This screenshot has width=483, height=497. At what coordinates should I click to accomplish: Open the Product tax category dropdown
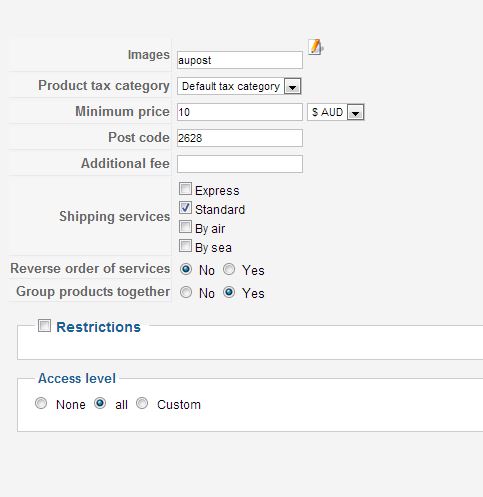click(x=239, y=86)
